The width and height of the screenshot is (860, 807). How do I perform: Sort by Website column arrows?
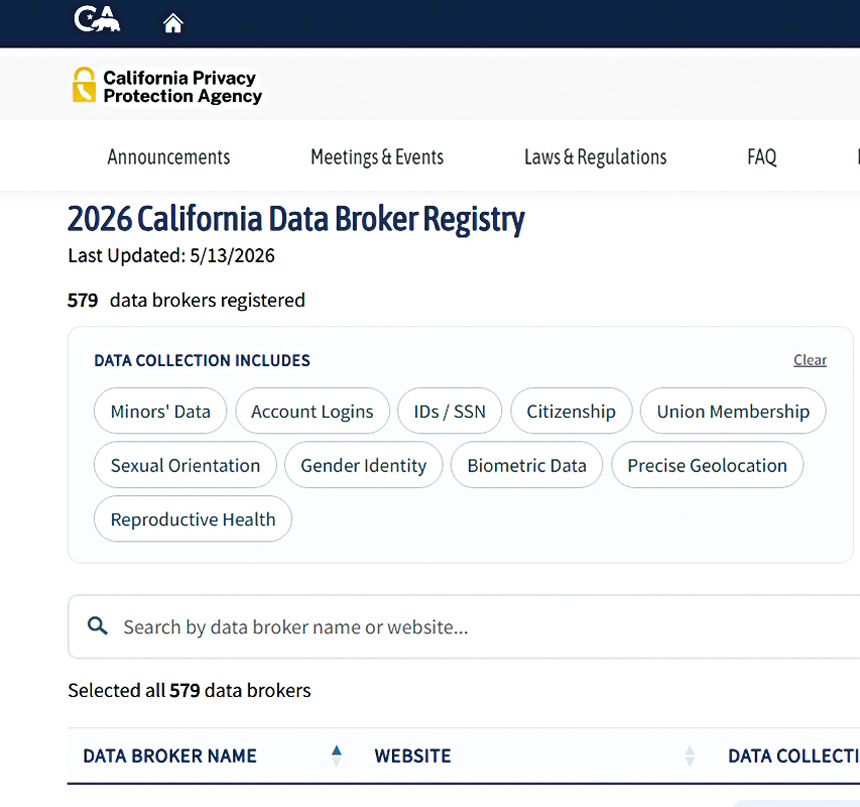click(690, 756)
